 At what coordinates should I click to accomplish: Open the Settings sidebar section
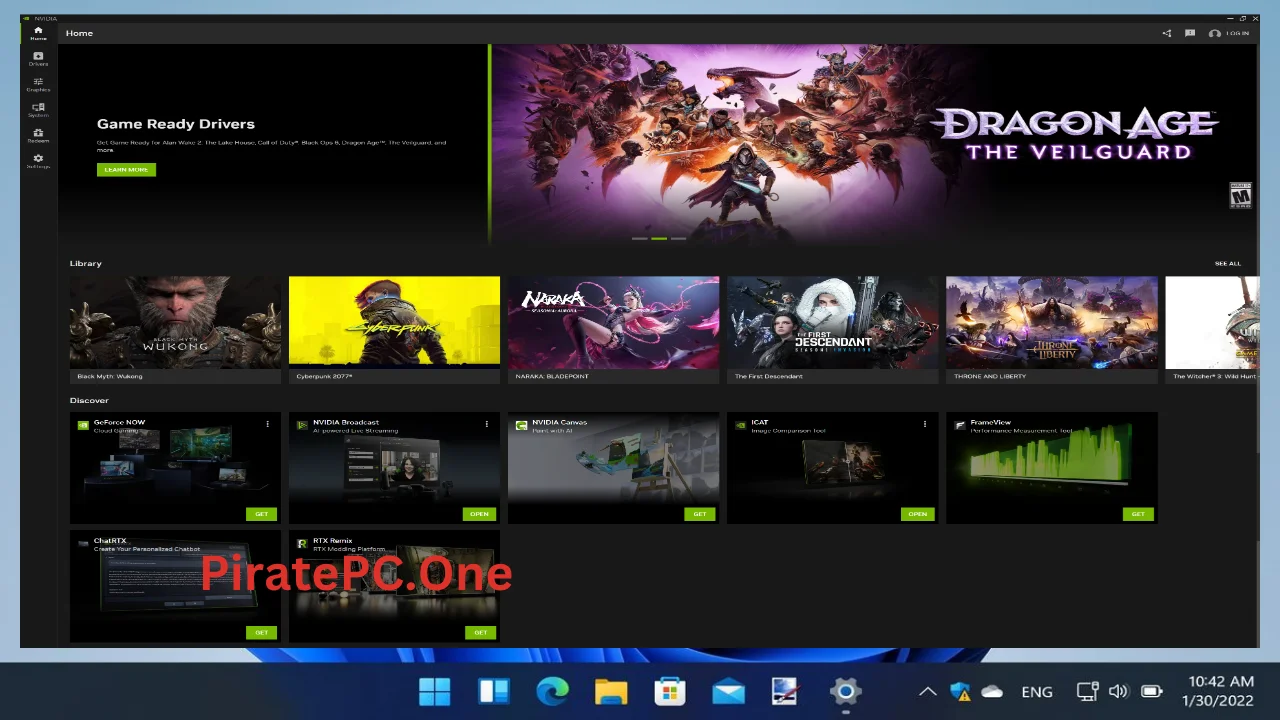pos(38,160)
